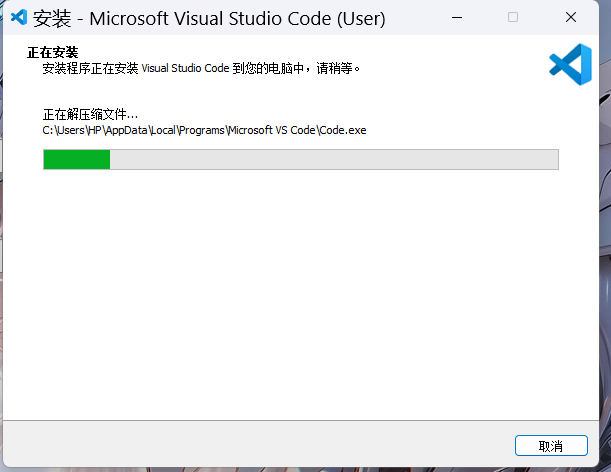Click the 安装程序正在安装 description text
611x472 pixels.
(x=201, y=68)
